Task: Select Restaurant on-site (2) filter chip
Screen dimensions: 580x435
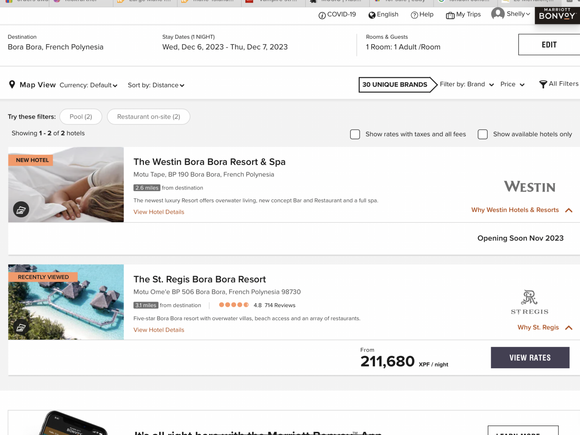Action: tap(149, 117)
